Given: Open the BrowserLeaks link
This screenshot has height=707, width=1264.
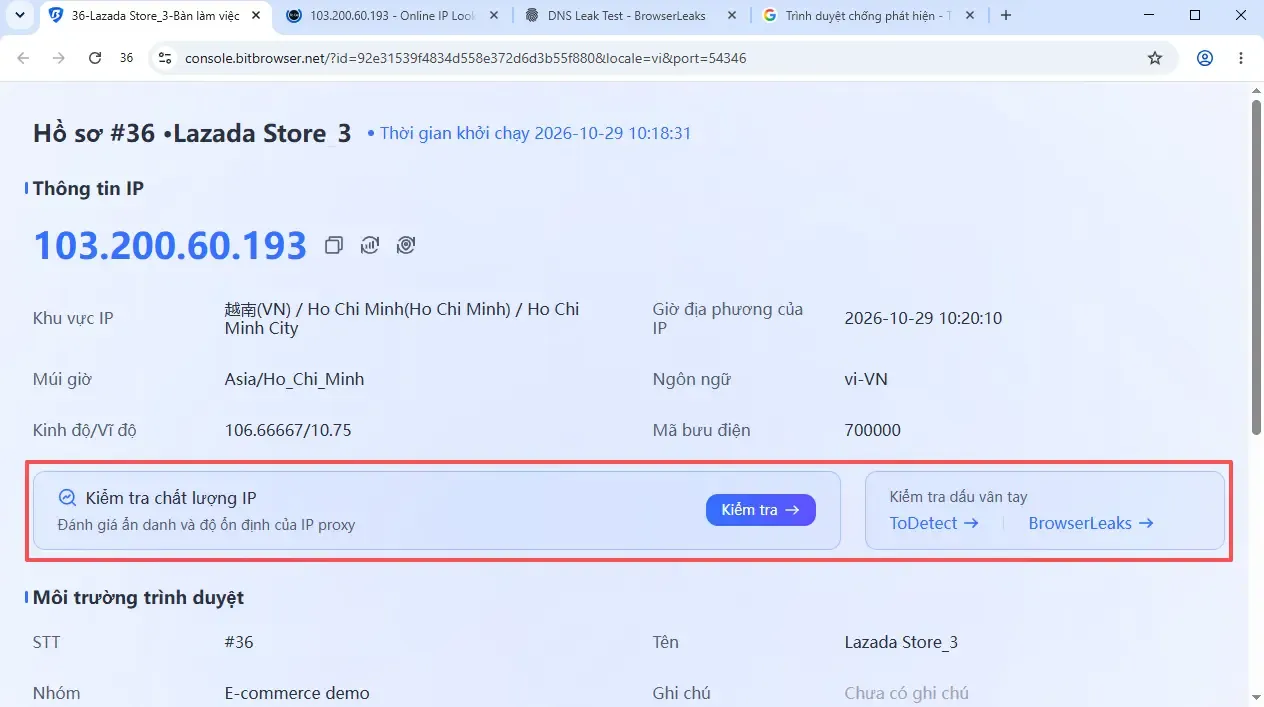Looking at the screenshot, I should coord(1091,523).
